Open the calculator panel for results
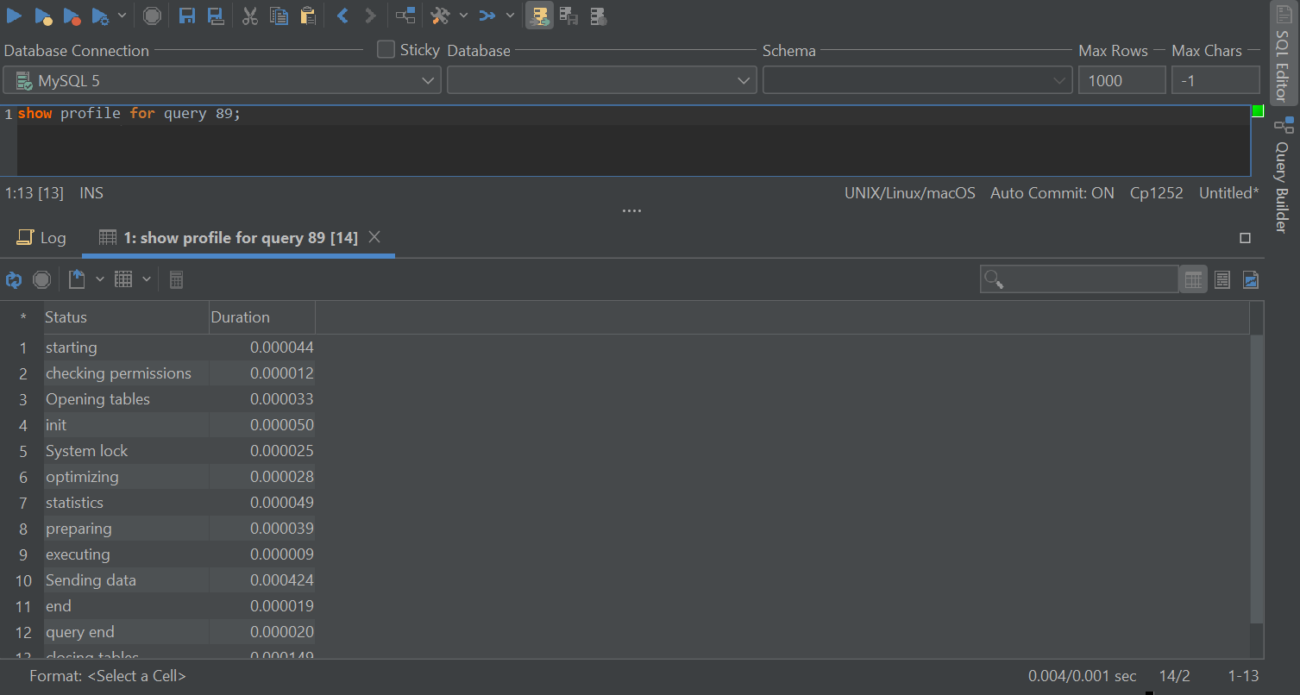 click(x=176, y=279)
